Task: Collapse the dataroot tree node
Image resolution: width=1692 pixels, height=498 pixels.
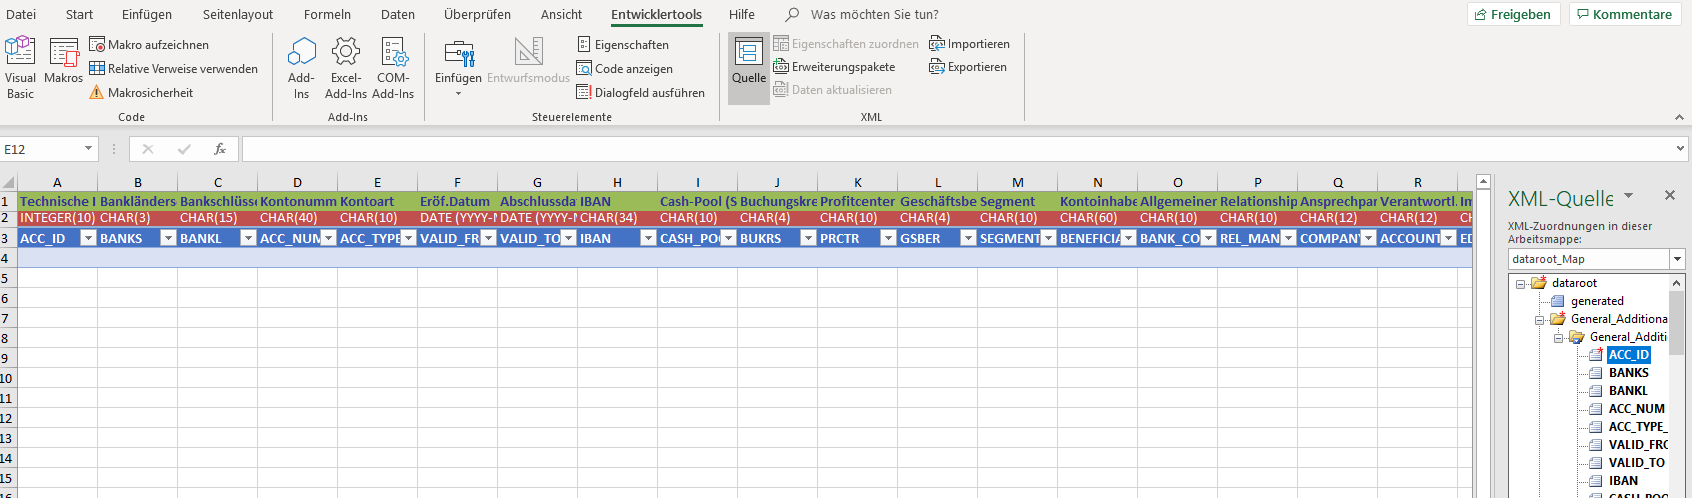Action: pos(1521,284)
